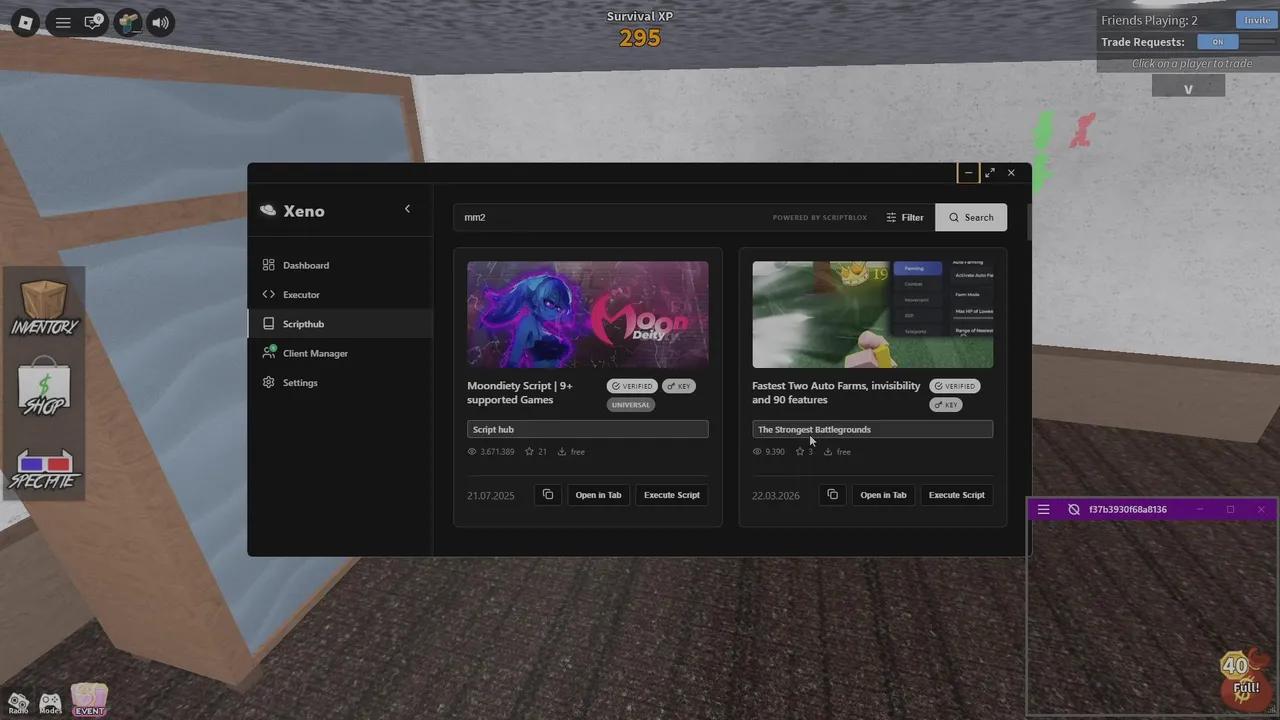Expand the Friends Playing panel chevron

[1188, 89]
